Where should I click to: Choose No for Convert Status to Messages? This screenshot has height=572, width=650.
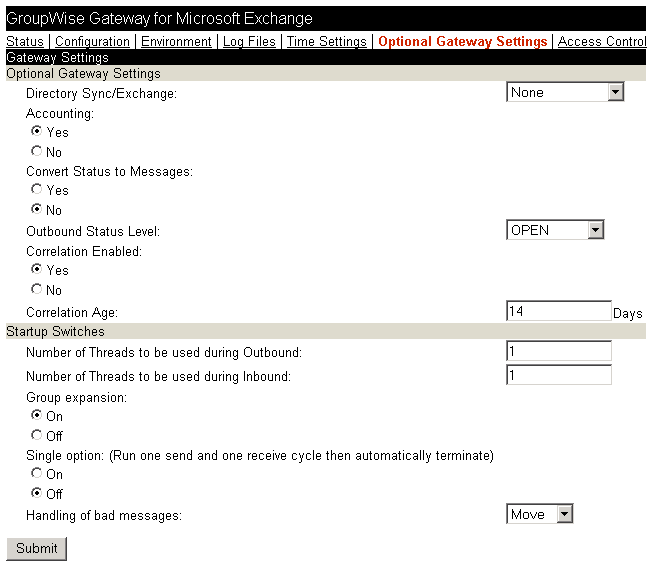(x=36, y=209)
